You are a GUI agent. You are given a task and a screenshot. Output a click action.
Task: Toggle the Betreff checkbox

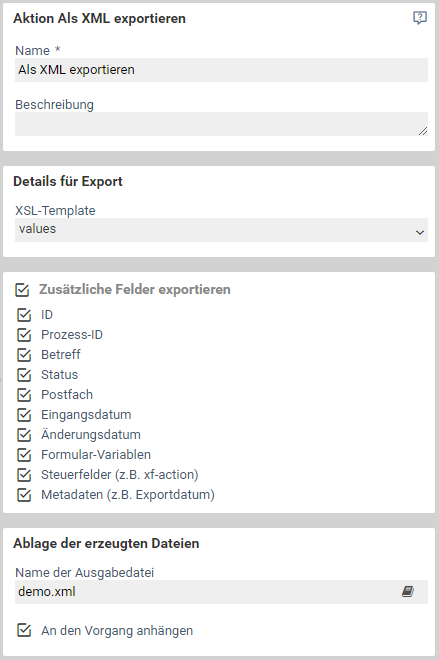[x=24, y=355]
